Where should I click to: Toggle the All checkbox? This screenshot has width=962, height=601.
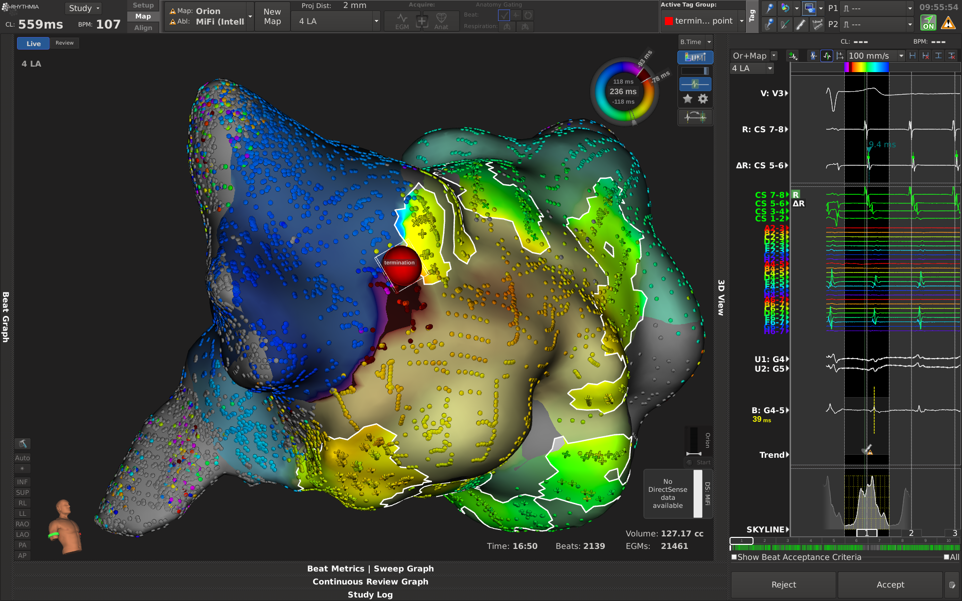pyautogui.click(x=947, y=557)
